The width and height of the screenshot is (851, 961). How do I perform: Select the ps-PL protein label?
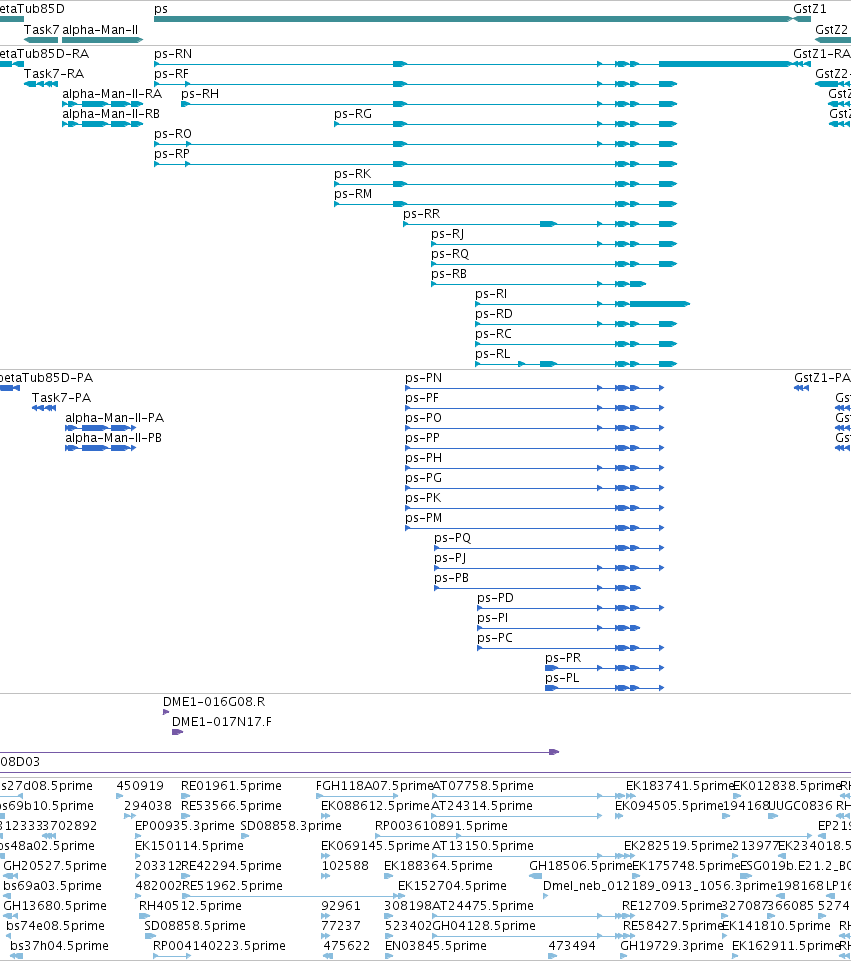pos(562,678)
